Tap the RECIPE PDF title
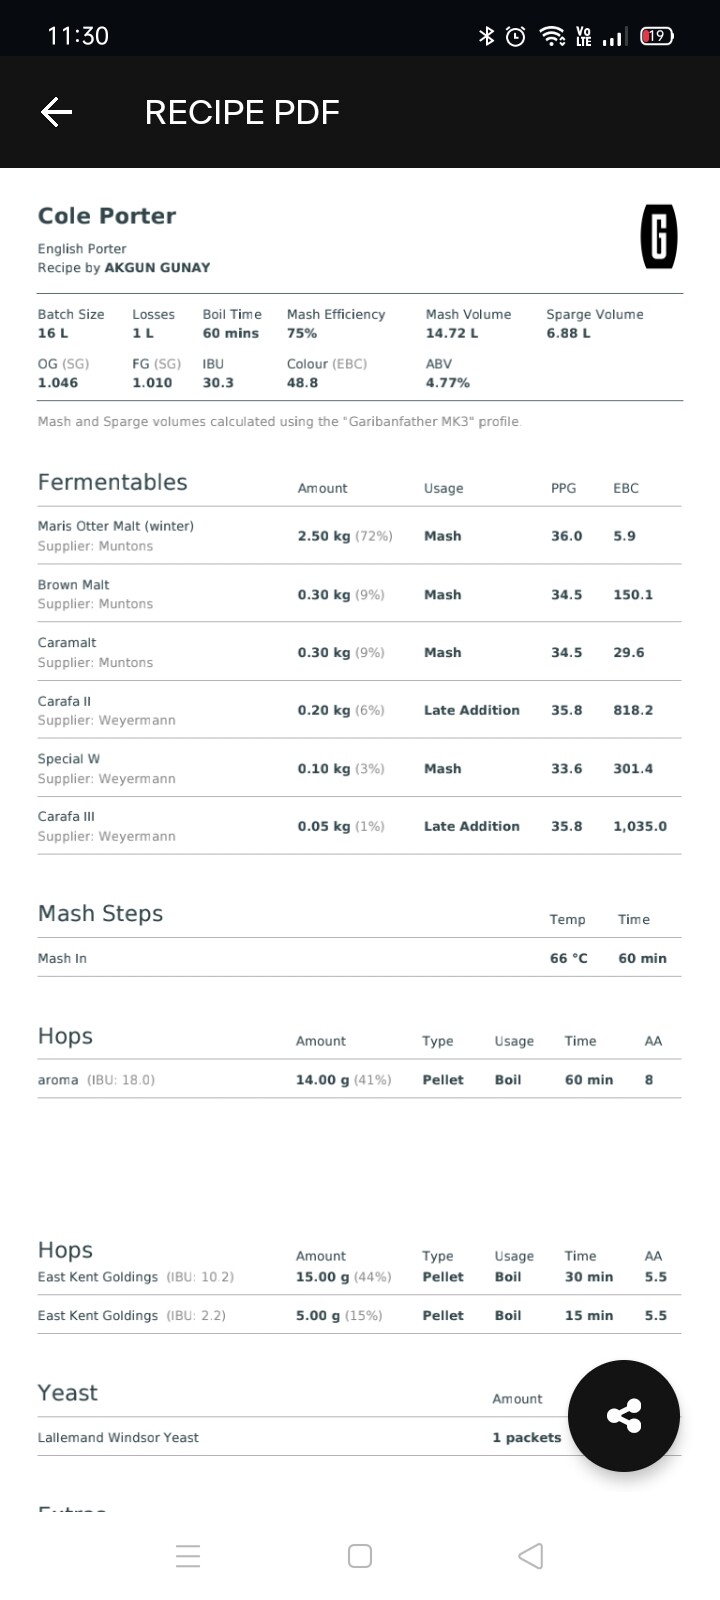The image size is (720, 1600). coord(242,112)
